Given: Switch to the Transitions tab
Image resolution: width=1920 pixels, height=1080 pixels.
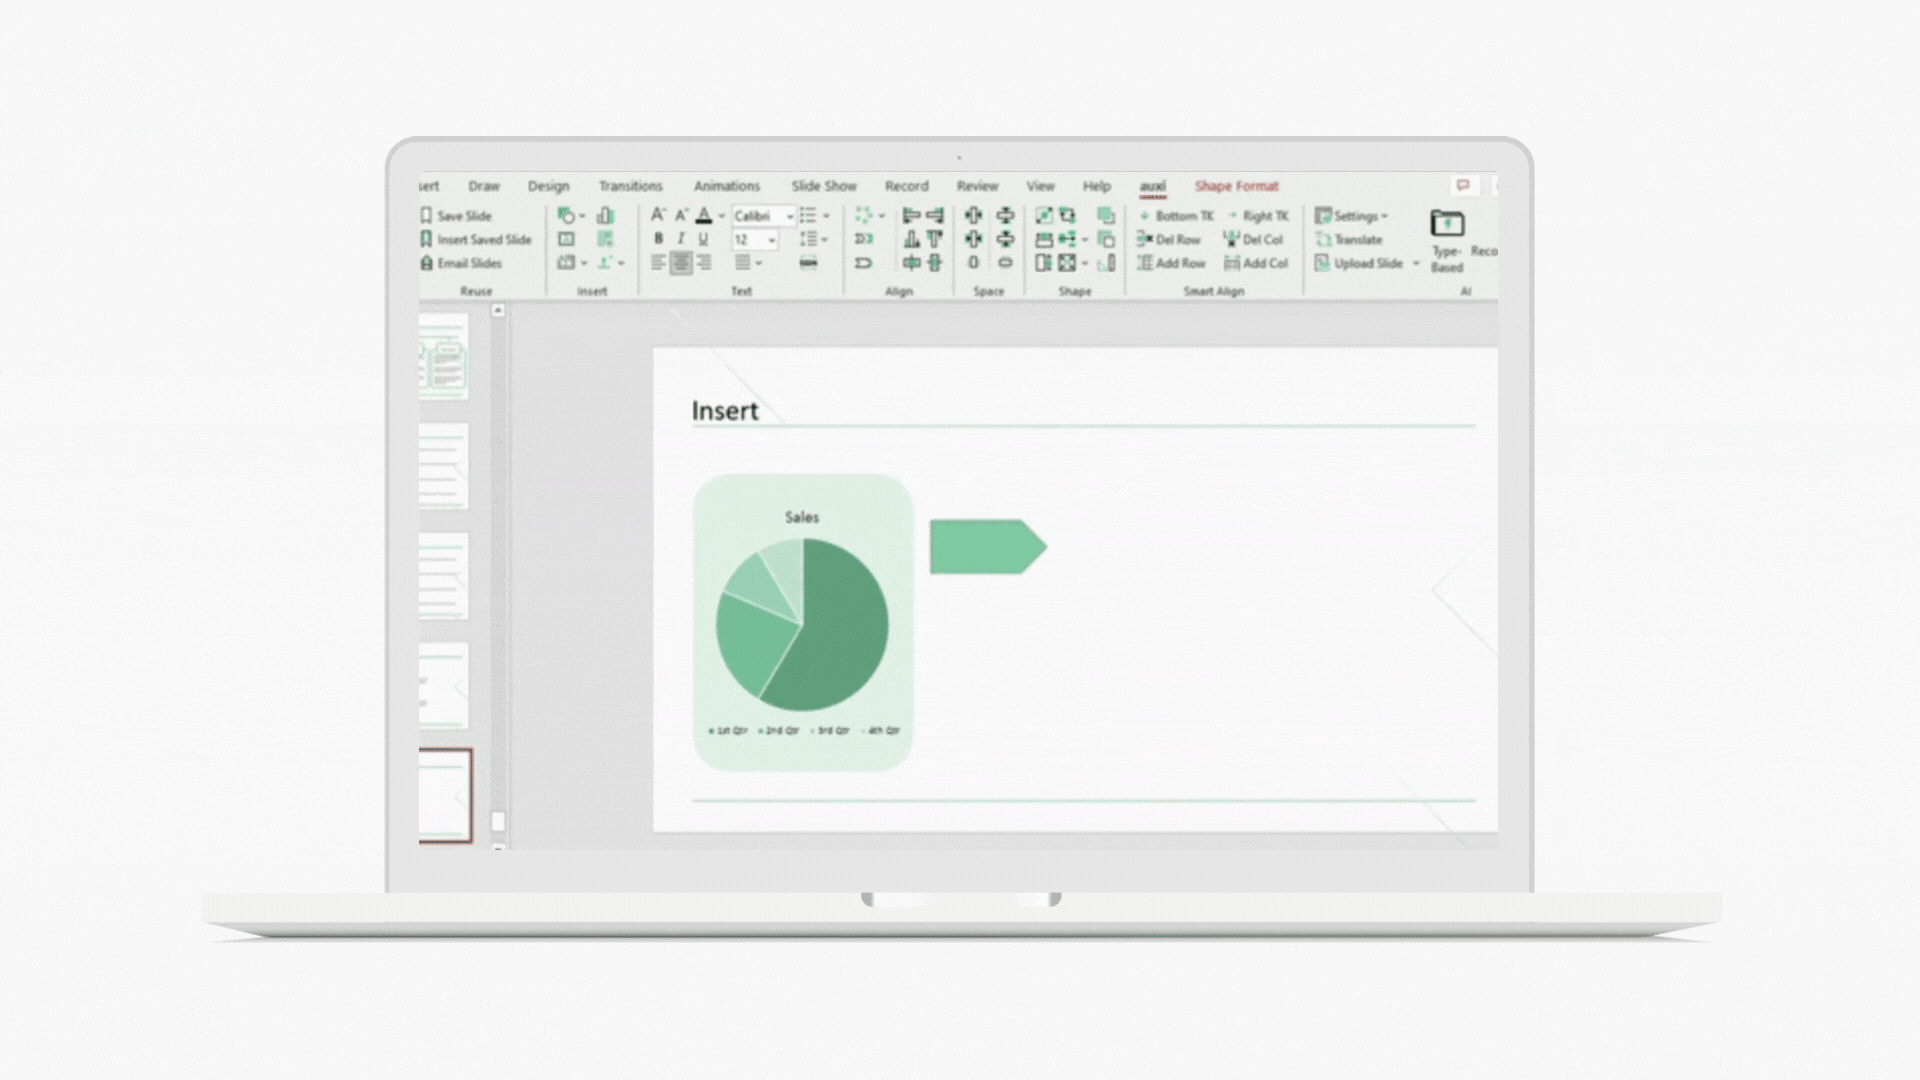Looking at the screenshot, I should pyautogui.click(x=630, y=186).
